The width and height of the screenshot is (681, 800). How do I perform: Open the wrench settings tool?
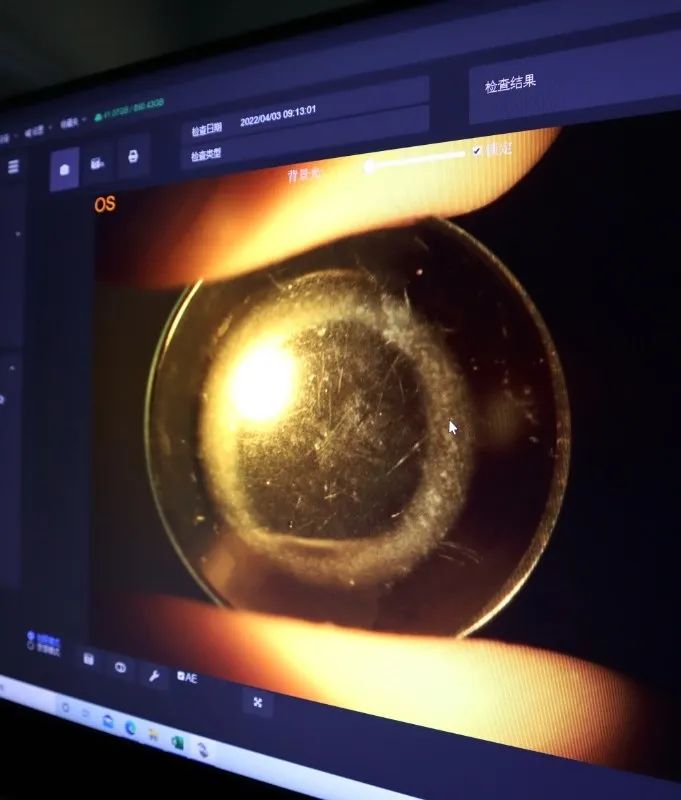pyautogui.click(x=154, y=676)
